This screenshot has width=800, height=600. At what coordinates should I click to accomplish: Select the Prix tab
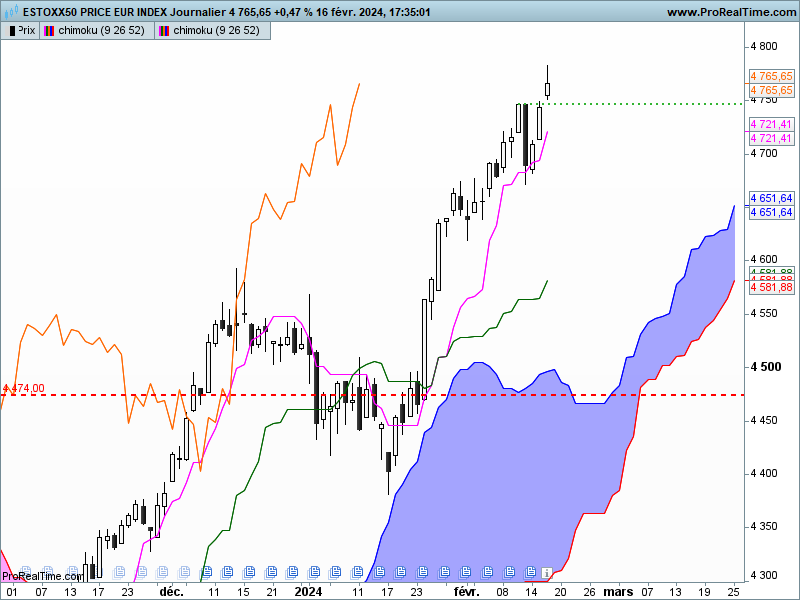tap(20, 31)
